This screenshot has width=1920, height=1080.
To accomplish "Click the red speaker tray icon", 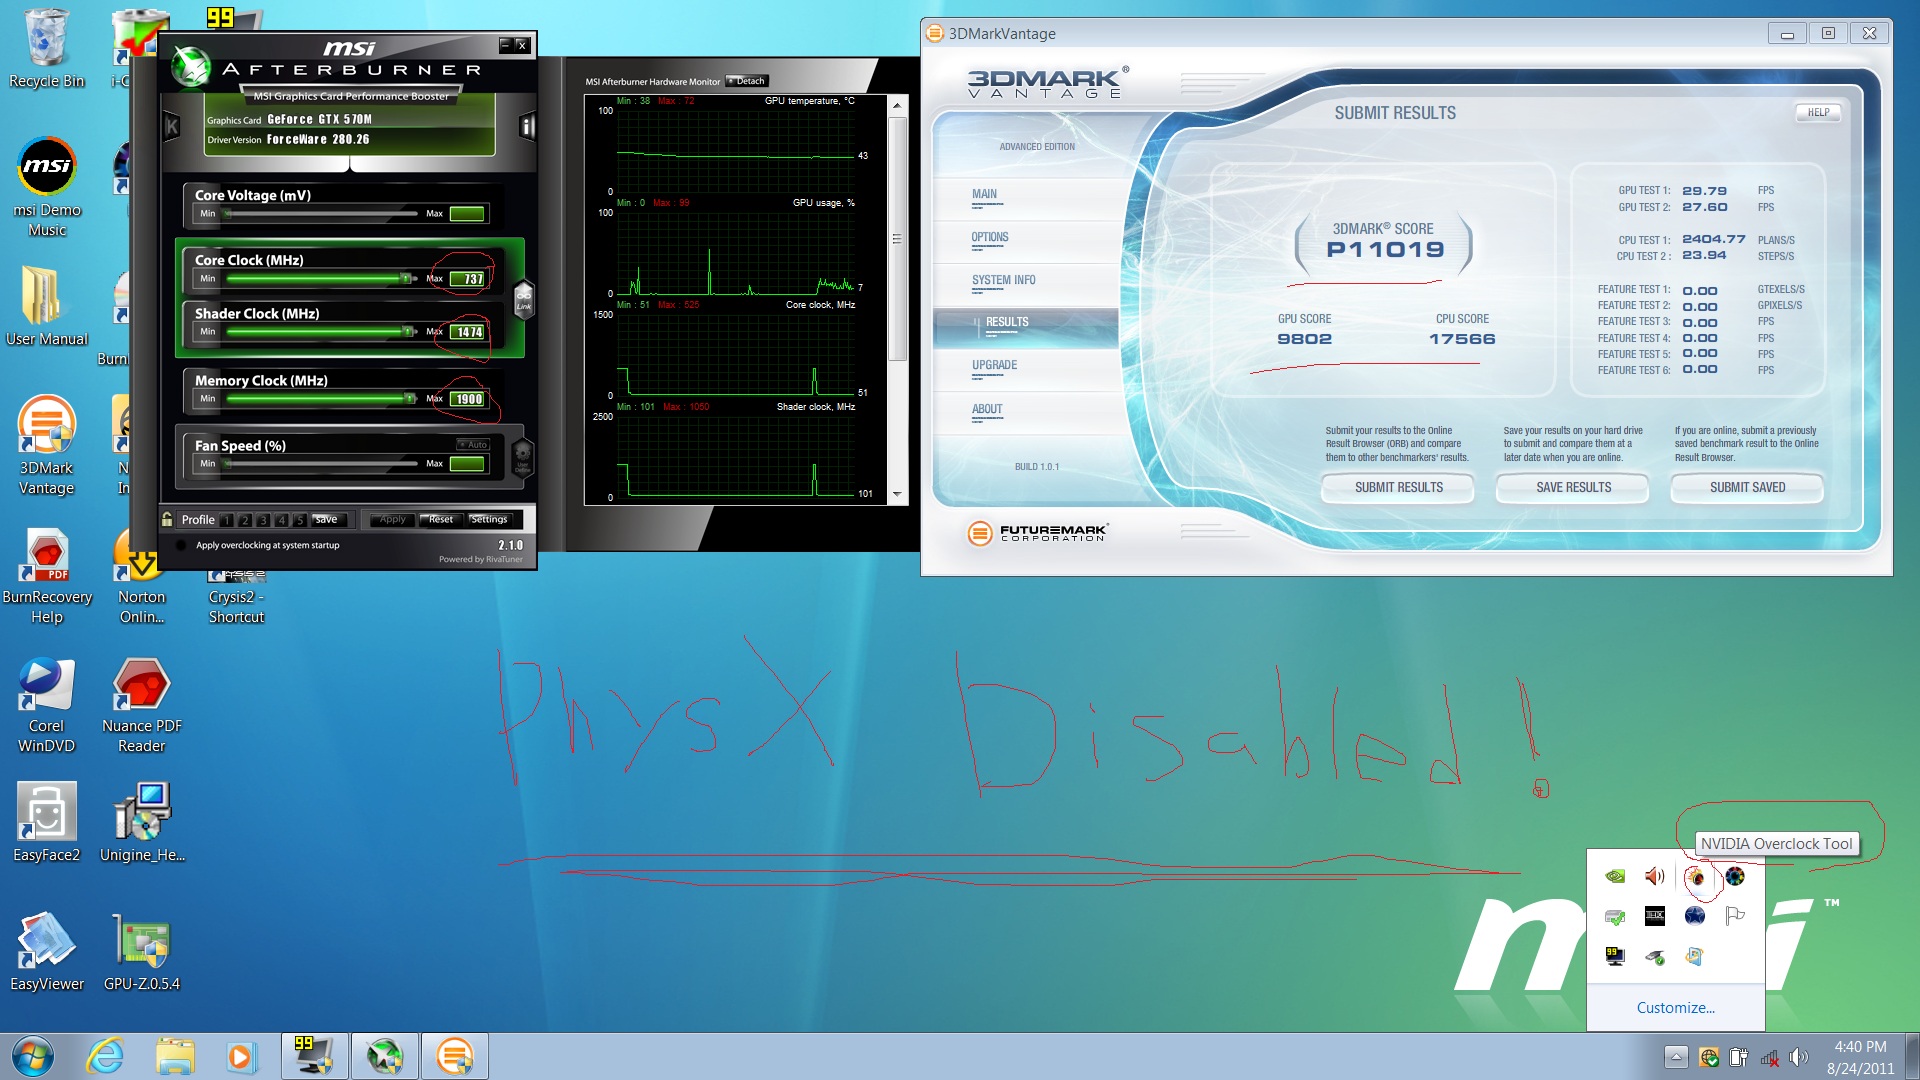I will 1655,877.
